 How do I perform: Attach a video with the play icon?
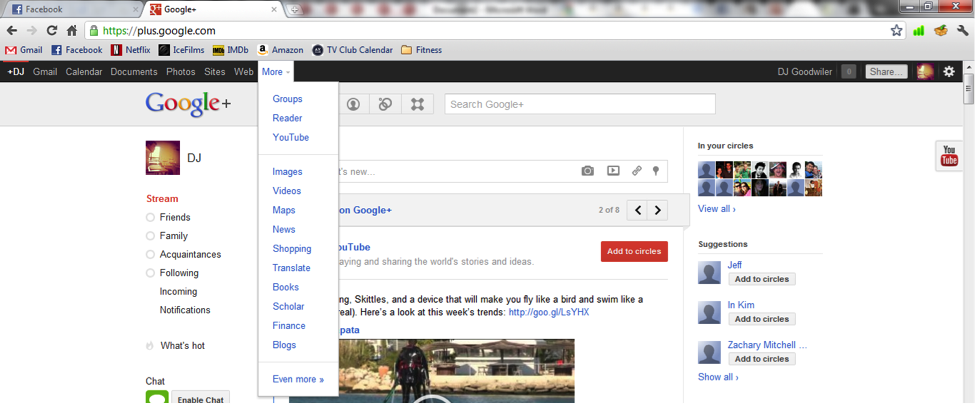(x=613, y=171)
